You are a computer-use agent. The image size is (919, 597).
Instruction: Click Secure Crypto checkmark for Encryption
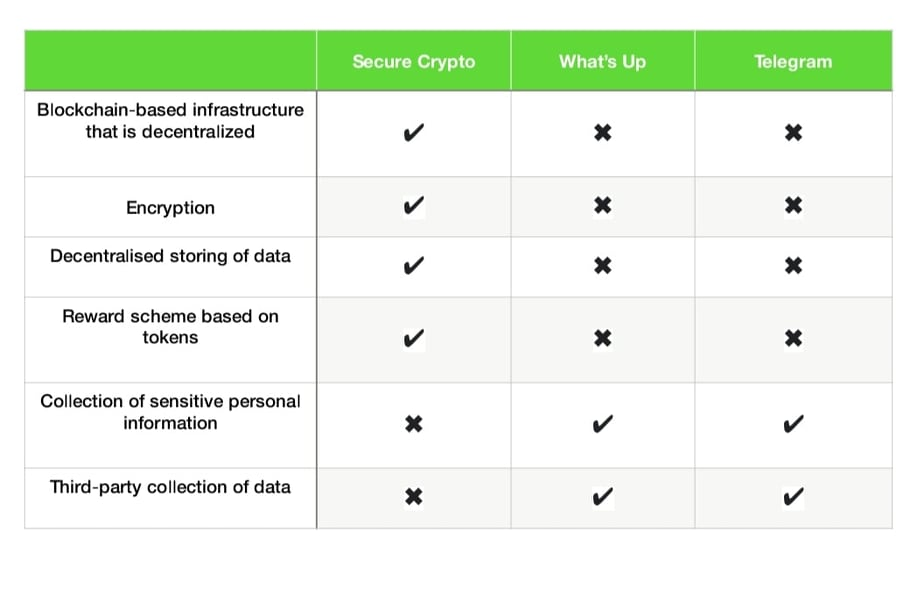(413, 207)
